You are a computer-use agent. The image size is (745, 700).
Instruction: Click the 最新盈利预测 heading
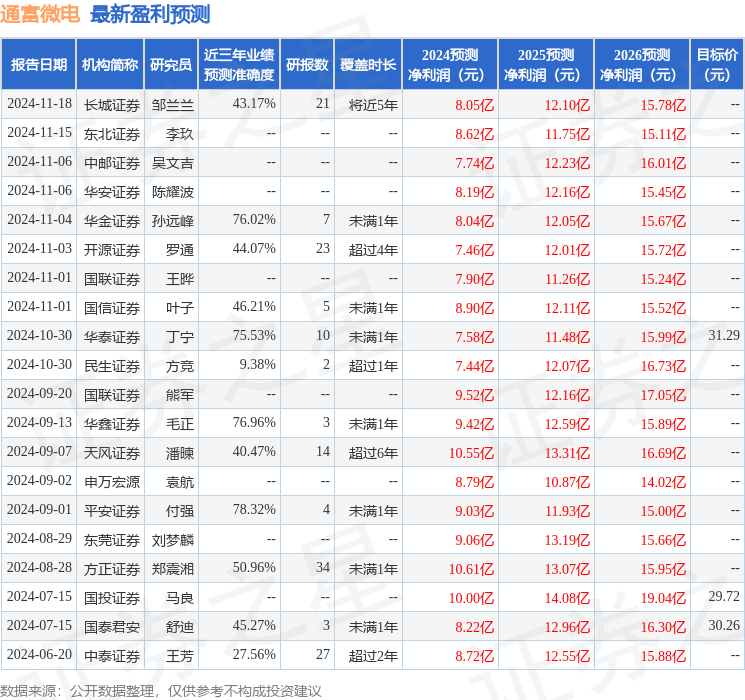pos(150,14)
